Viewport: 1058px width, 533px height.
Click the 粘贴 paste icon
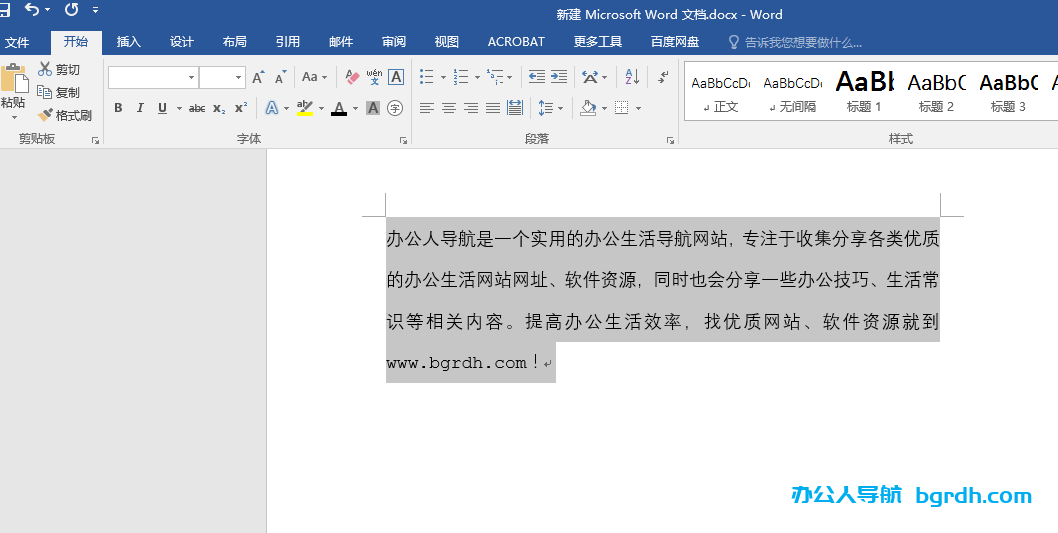13,80
